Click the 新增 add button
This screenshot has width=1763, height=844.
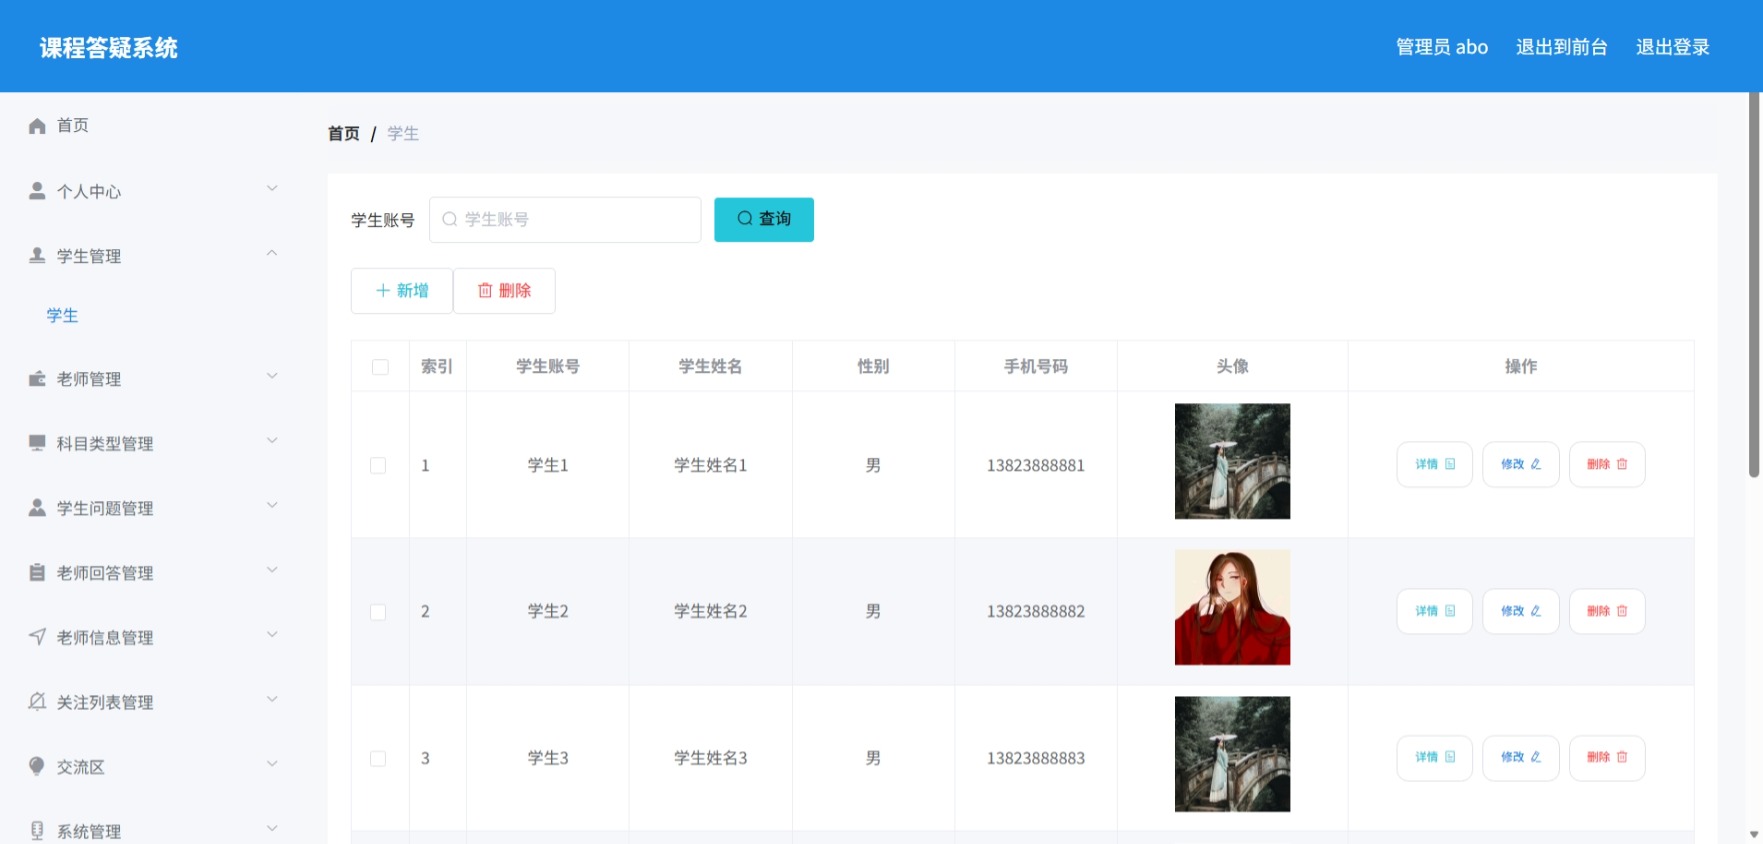tap(402, 291)
